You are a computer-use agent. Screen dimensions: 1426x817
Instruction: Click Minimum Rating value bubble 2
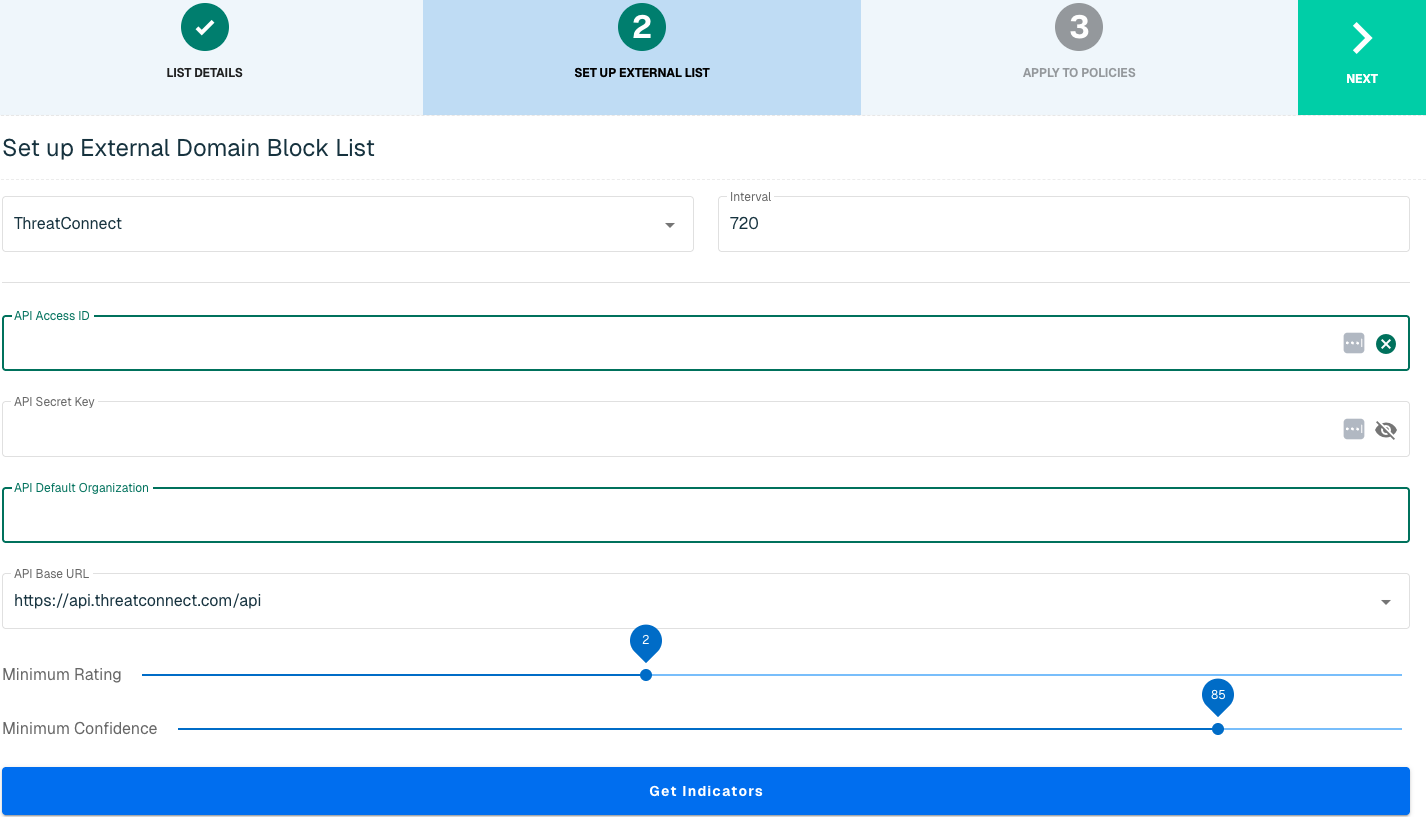[646, 641]
